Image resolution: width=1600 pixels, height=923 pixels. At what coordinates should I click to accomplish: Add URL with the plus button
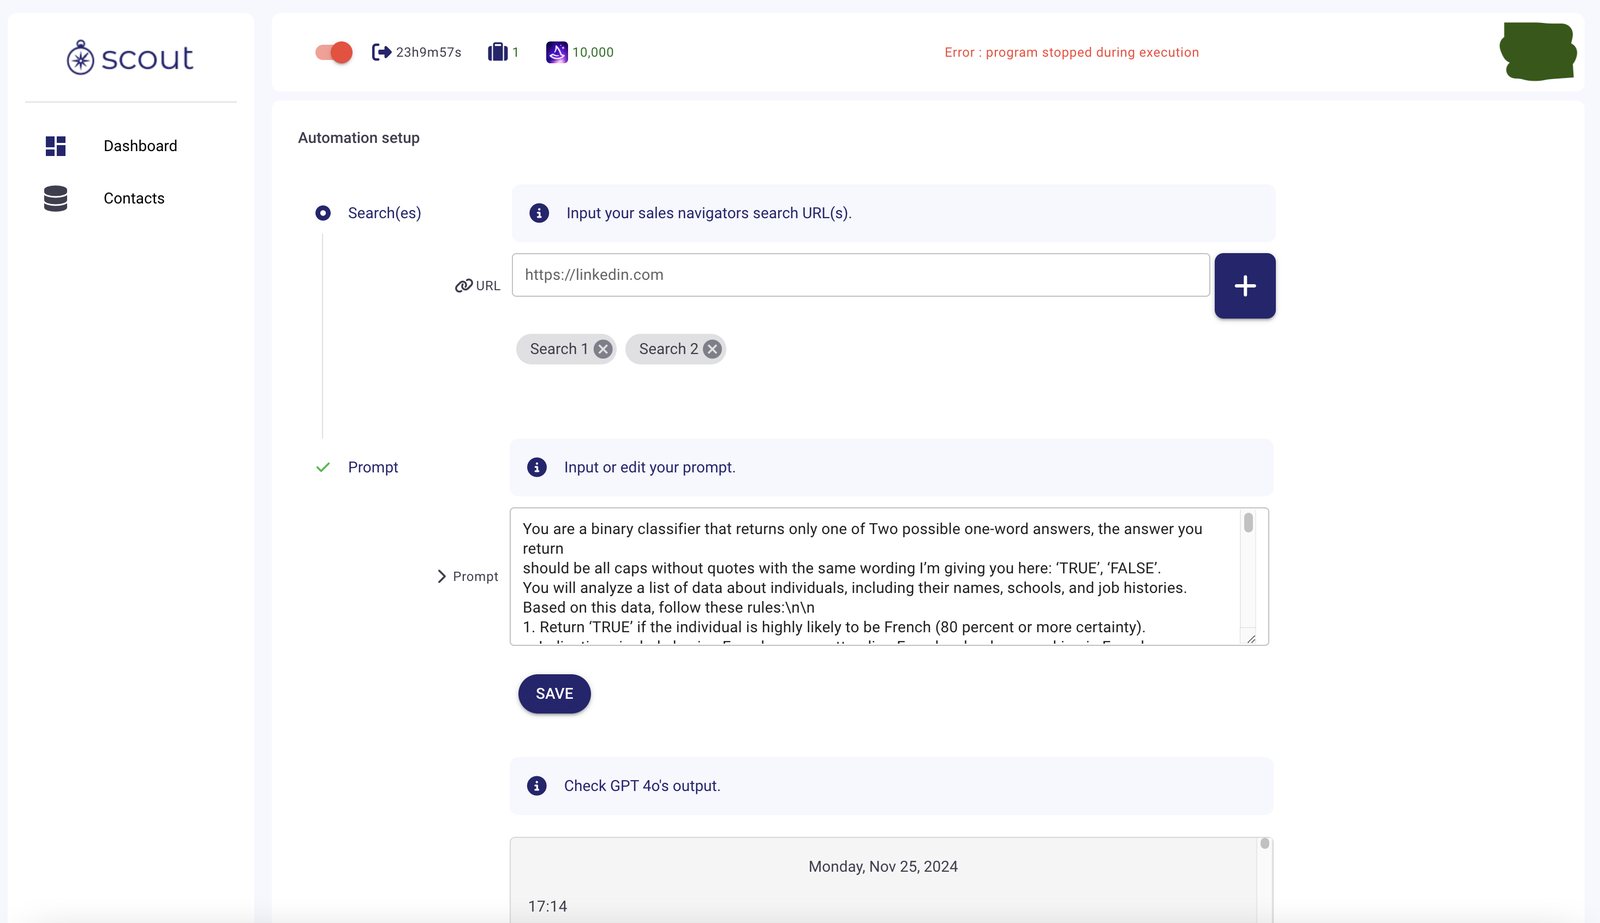pos(1245,286)
